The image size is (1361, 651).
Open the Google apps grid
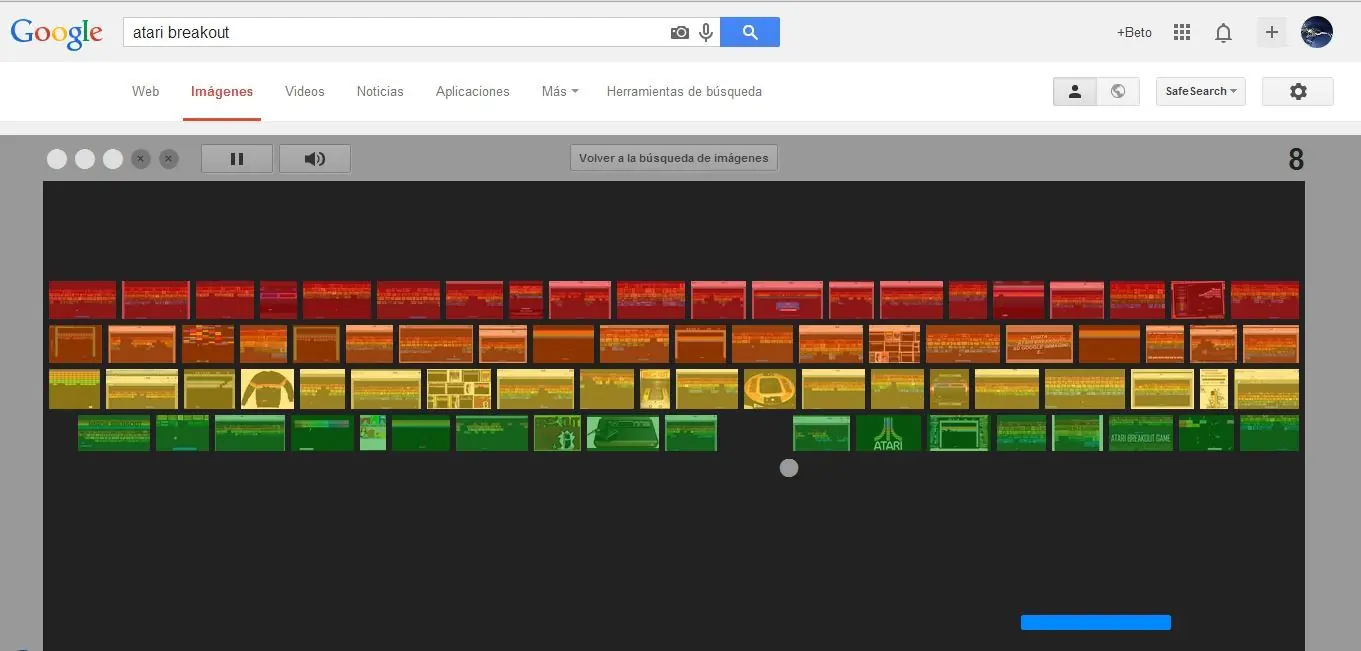tap(1182, 32)
